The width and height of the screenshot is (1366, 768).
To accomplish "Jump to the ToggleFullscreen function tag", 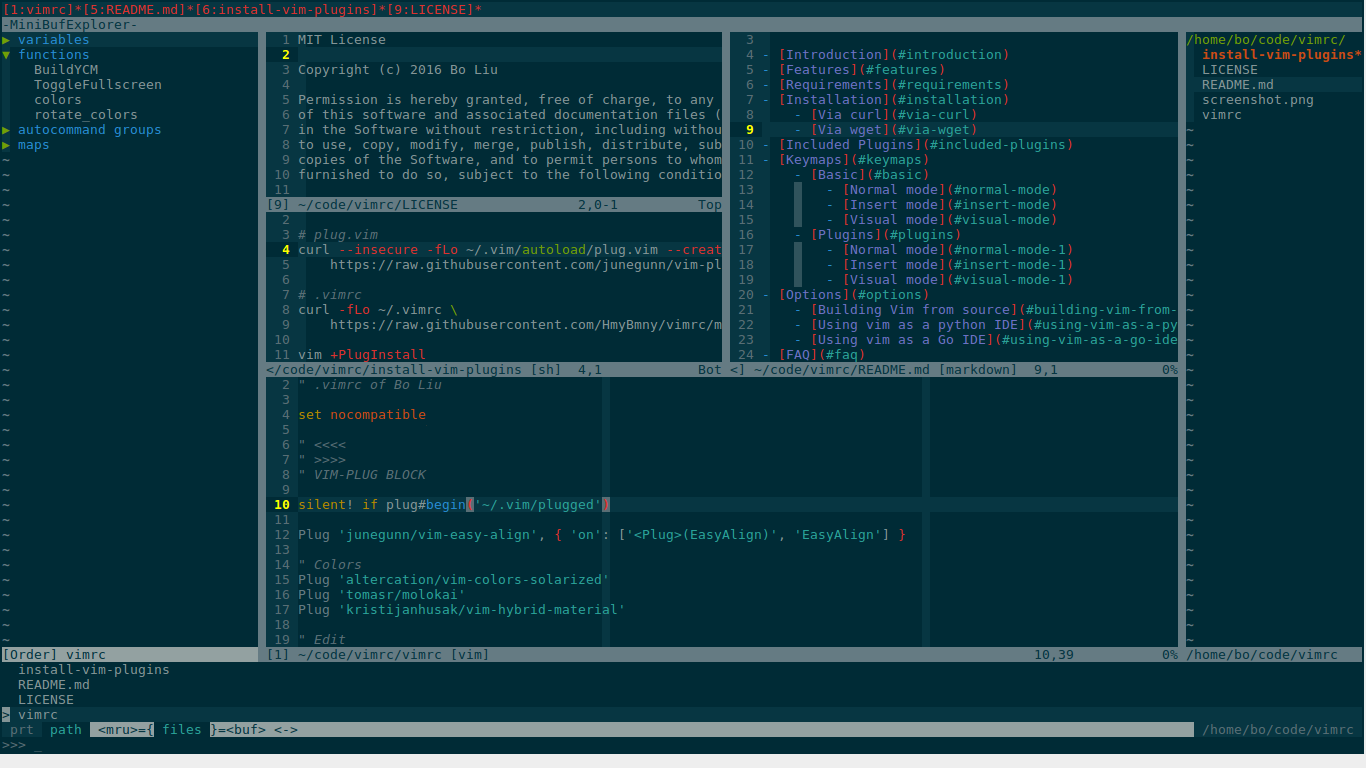I will (x=98, y=85).
